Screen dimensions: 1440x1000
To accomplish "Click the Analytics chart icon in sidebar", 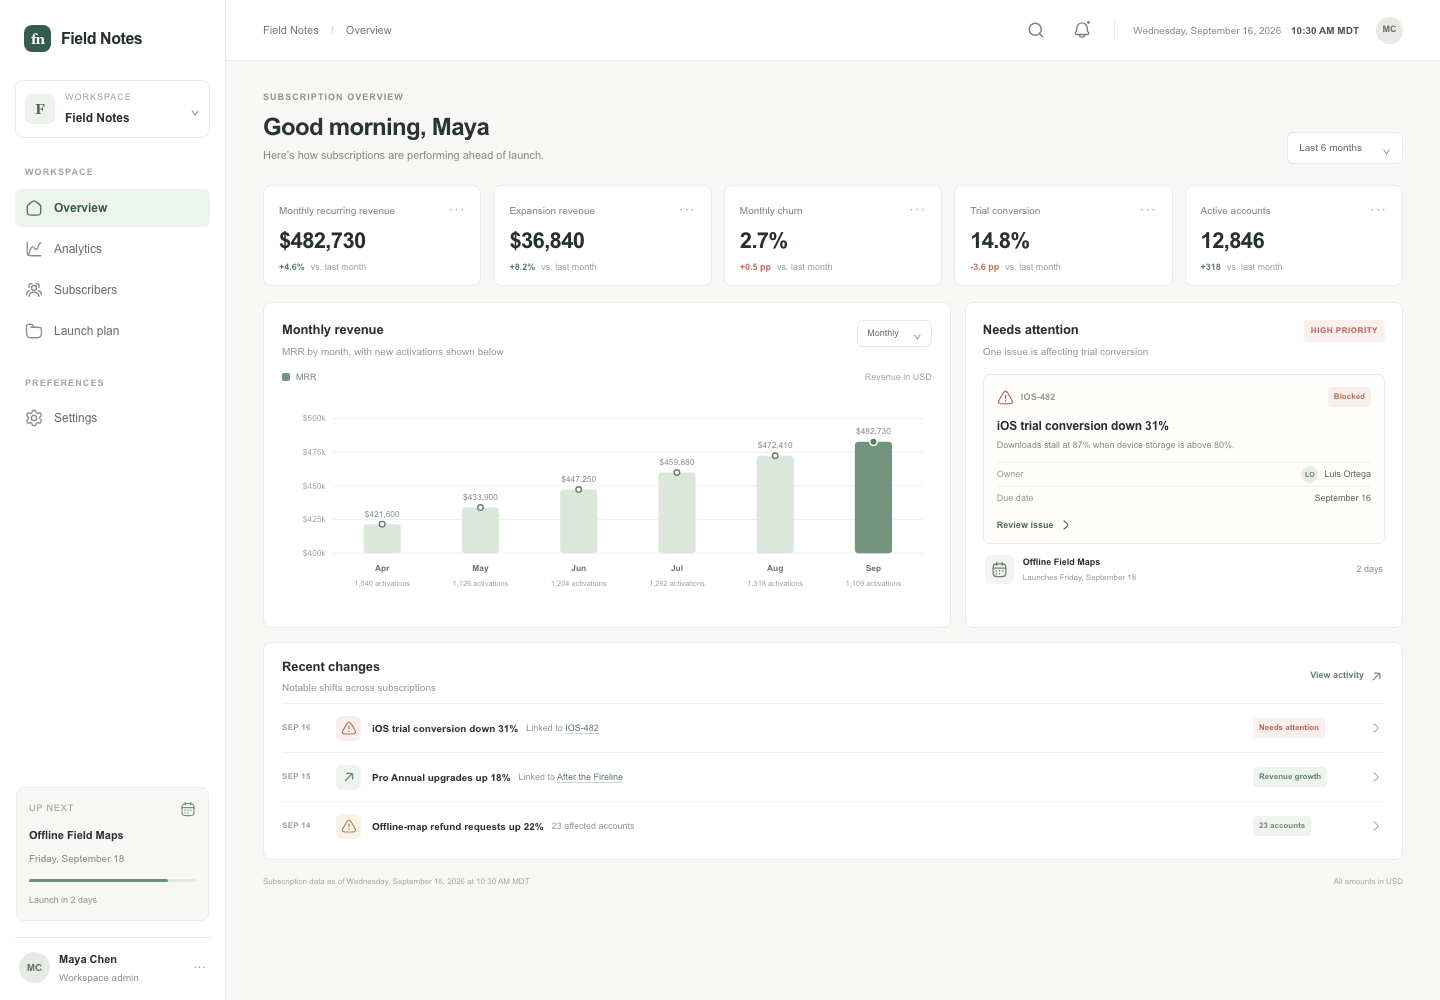I will 34,249.
